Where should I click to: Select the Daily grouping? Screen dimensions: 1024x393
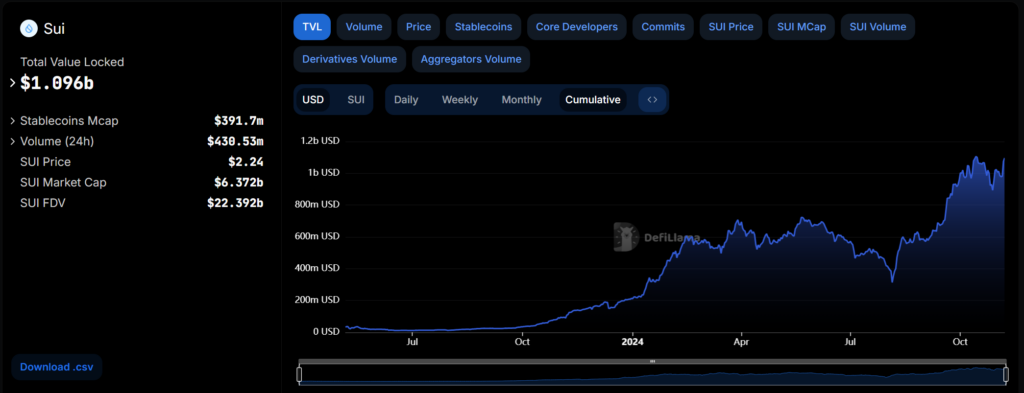coord(406,100)
